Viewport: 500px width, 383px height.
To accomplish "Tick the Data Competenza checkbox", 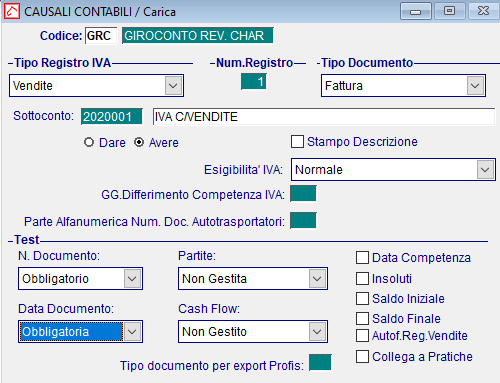I will 362,258.
